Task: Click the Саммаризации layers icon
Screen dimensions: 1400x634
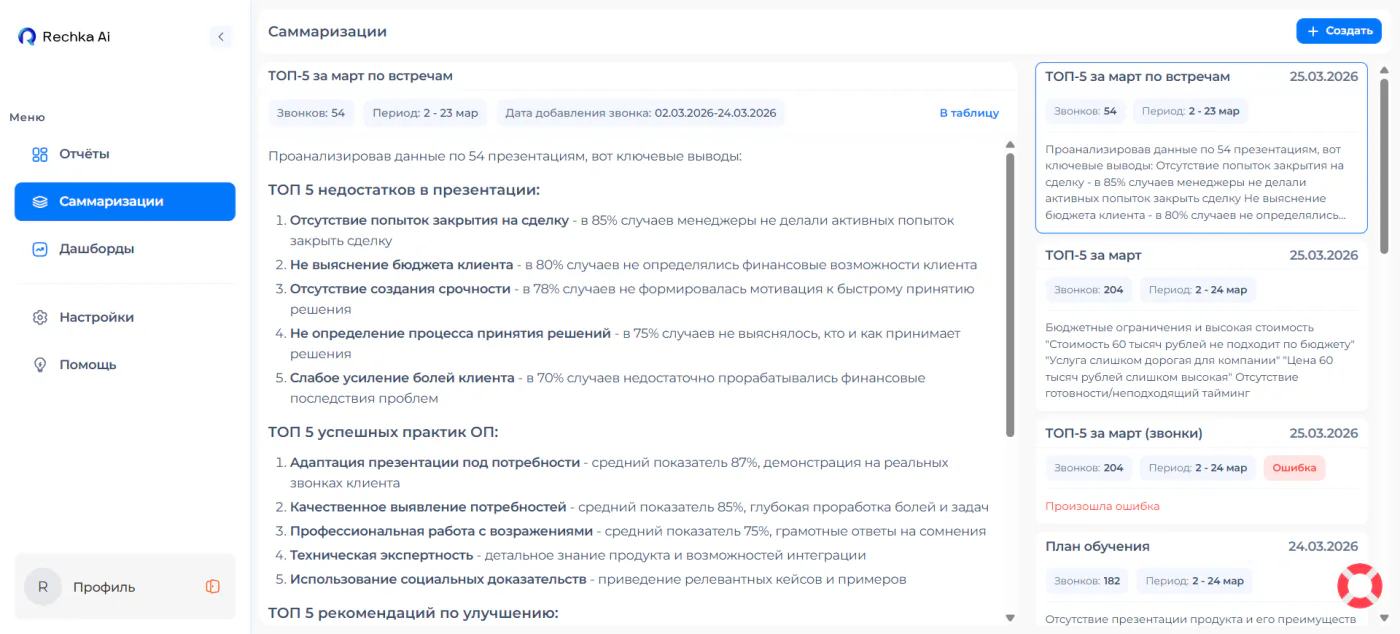Action: coord(40,201)
